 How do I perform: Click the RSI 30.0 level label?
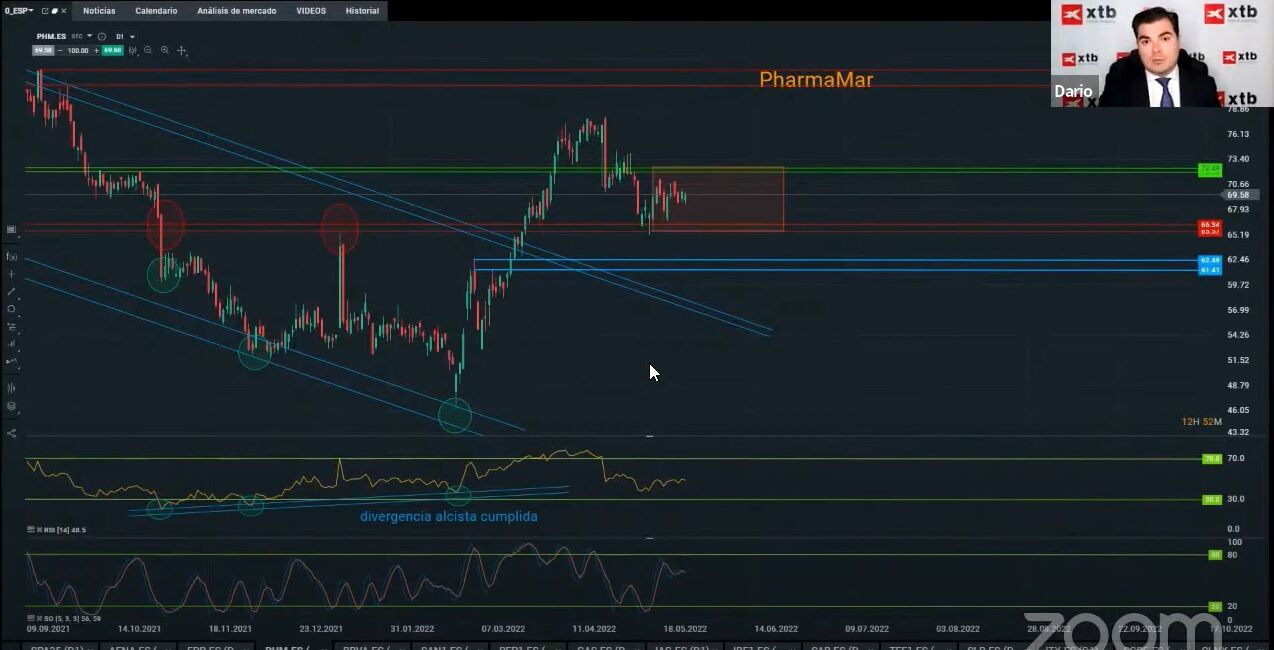tap(1211, 499)
